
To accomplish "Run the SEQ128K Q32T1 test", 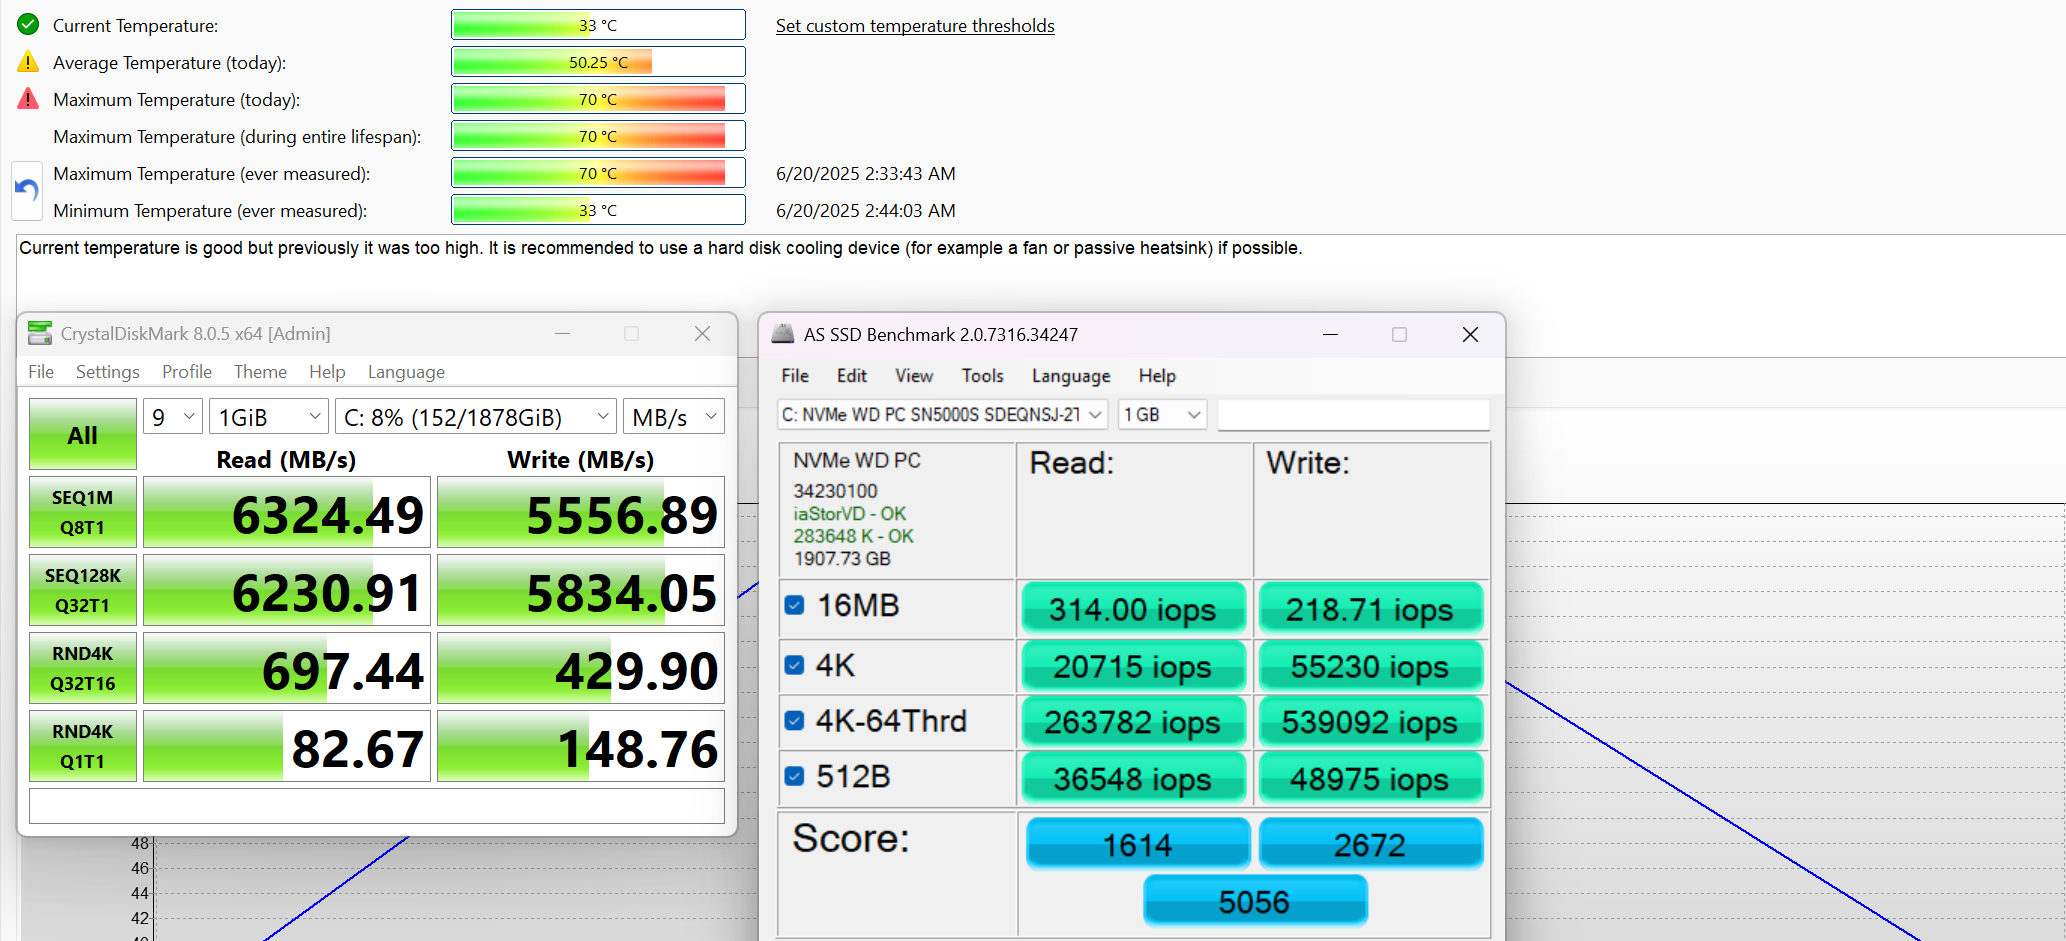I will pos(83,590).
